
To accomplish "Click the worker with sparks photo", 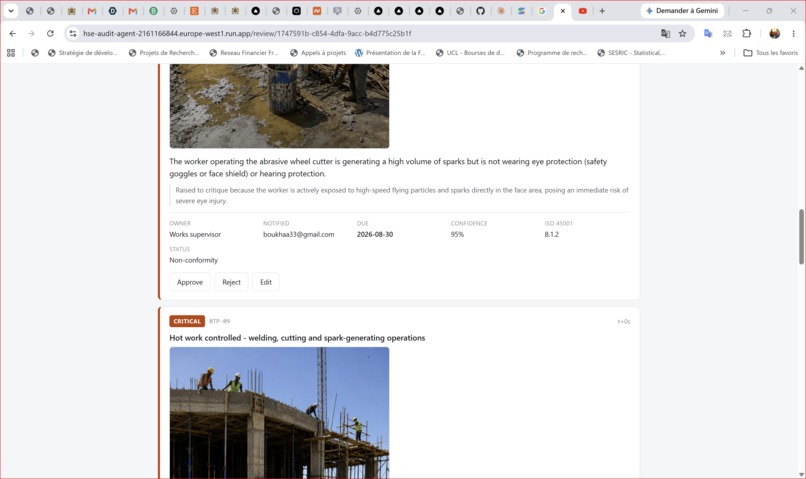I will tap(279, 106).
